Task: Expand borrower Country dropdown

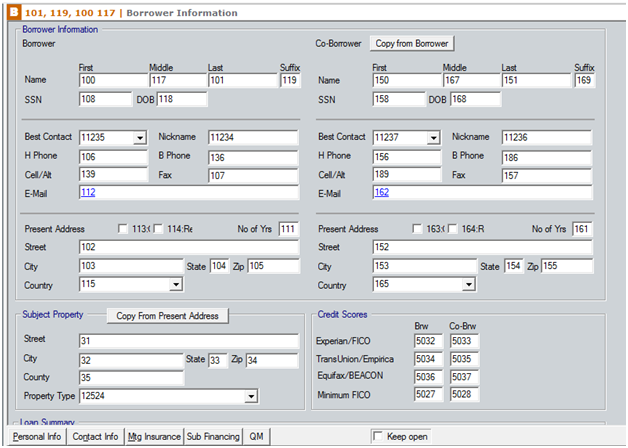Action: [x=176, y=285]
